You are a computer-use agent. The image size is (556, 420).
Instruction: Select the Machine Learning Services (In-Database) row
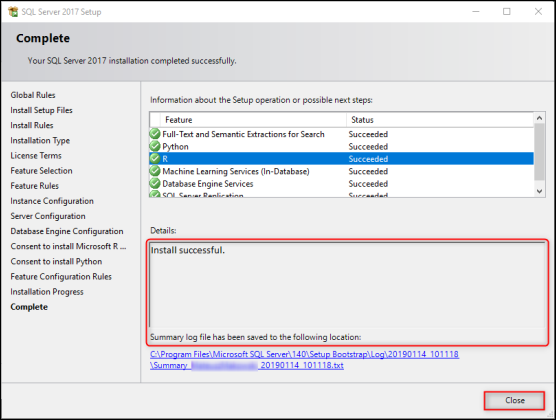tap(341, 171)
